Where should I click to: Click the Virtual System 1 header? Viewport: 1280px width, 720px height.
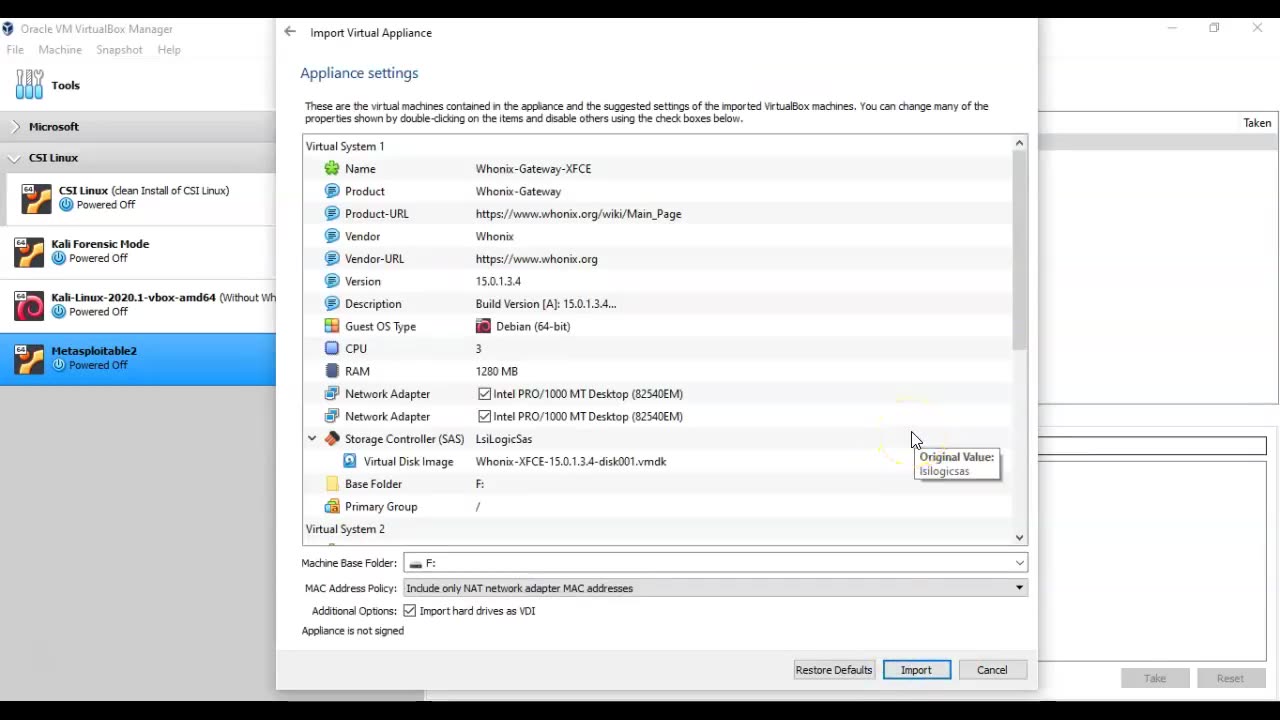click(x=345, y=146)
